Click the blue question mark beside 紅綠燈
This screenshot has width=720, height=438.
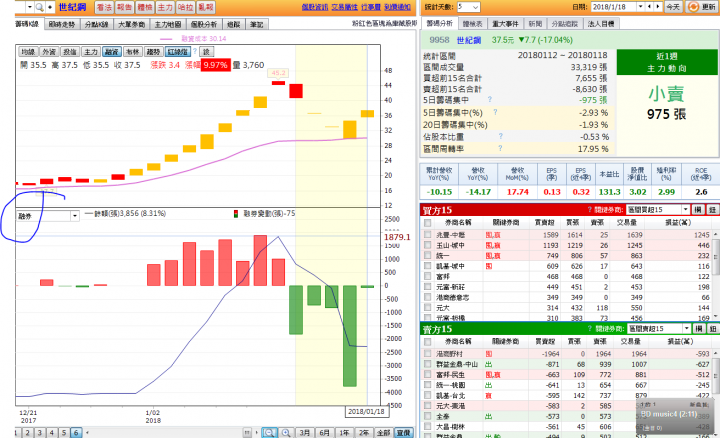click(195, 51)
